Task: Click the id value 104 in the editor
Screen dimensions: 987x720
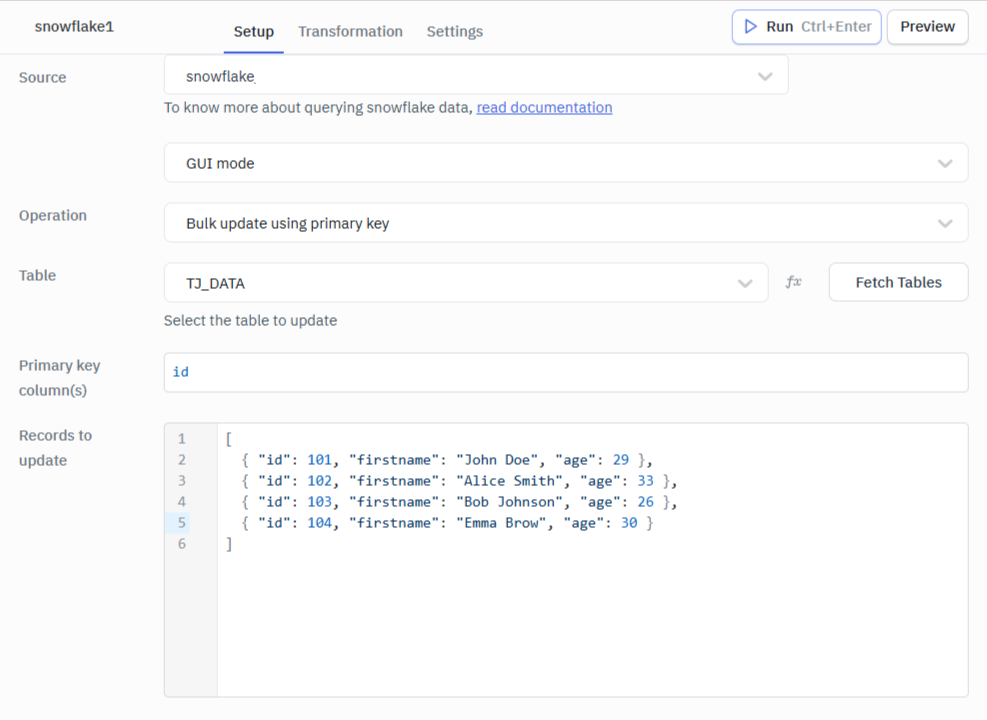Action: pos(319,522)
